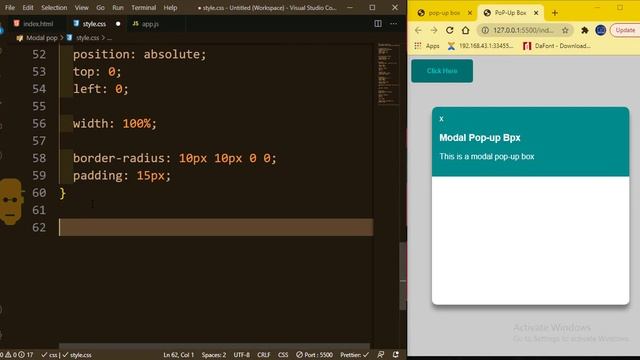Open editor More Actions ellipsis

pos(393,24)
